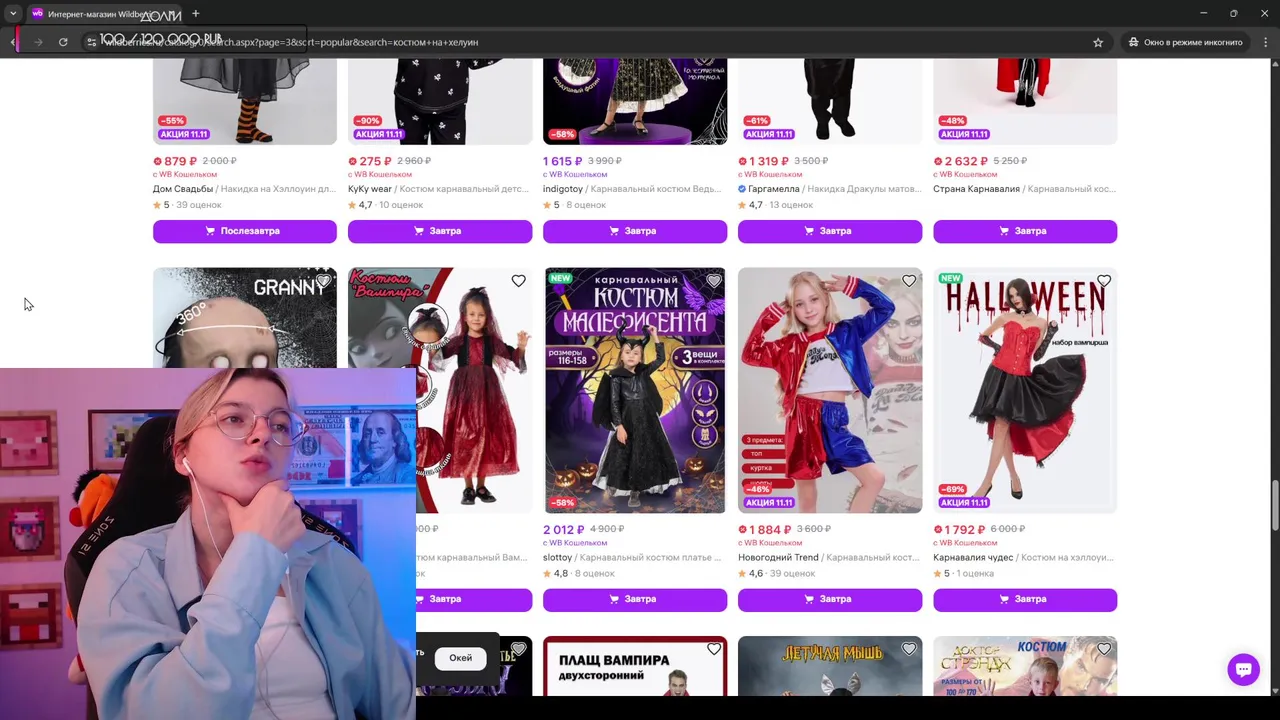Click the address bar URL
The width and height of the screenshot is (1280, 720).
[x=292, y=42]
